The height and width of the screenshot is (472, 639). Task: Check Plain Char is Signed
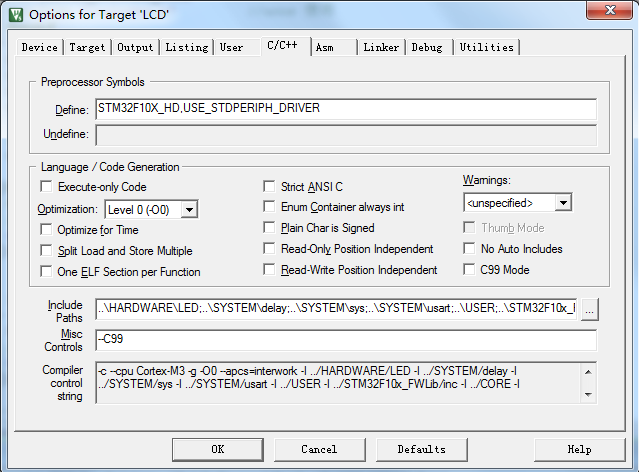[x=269, y=227]
